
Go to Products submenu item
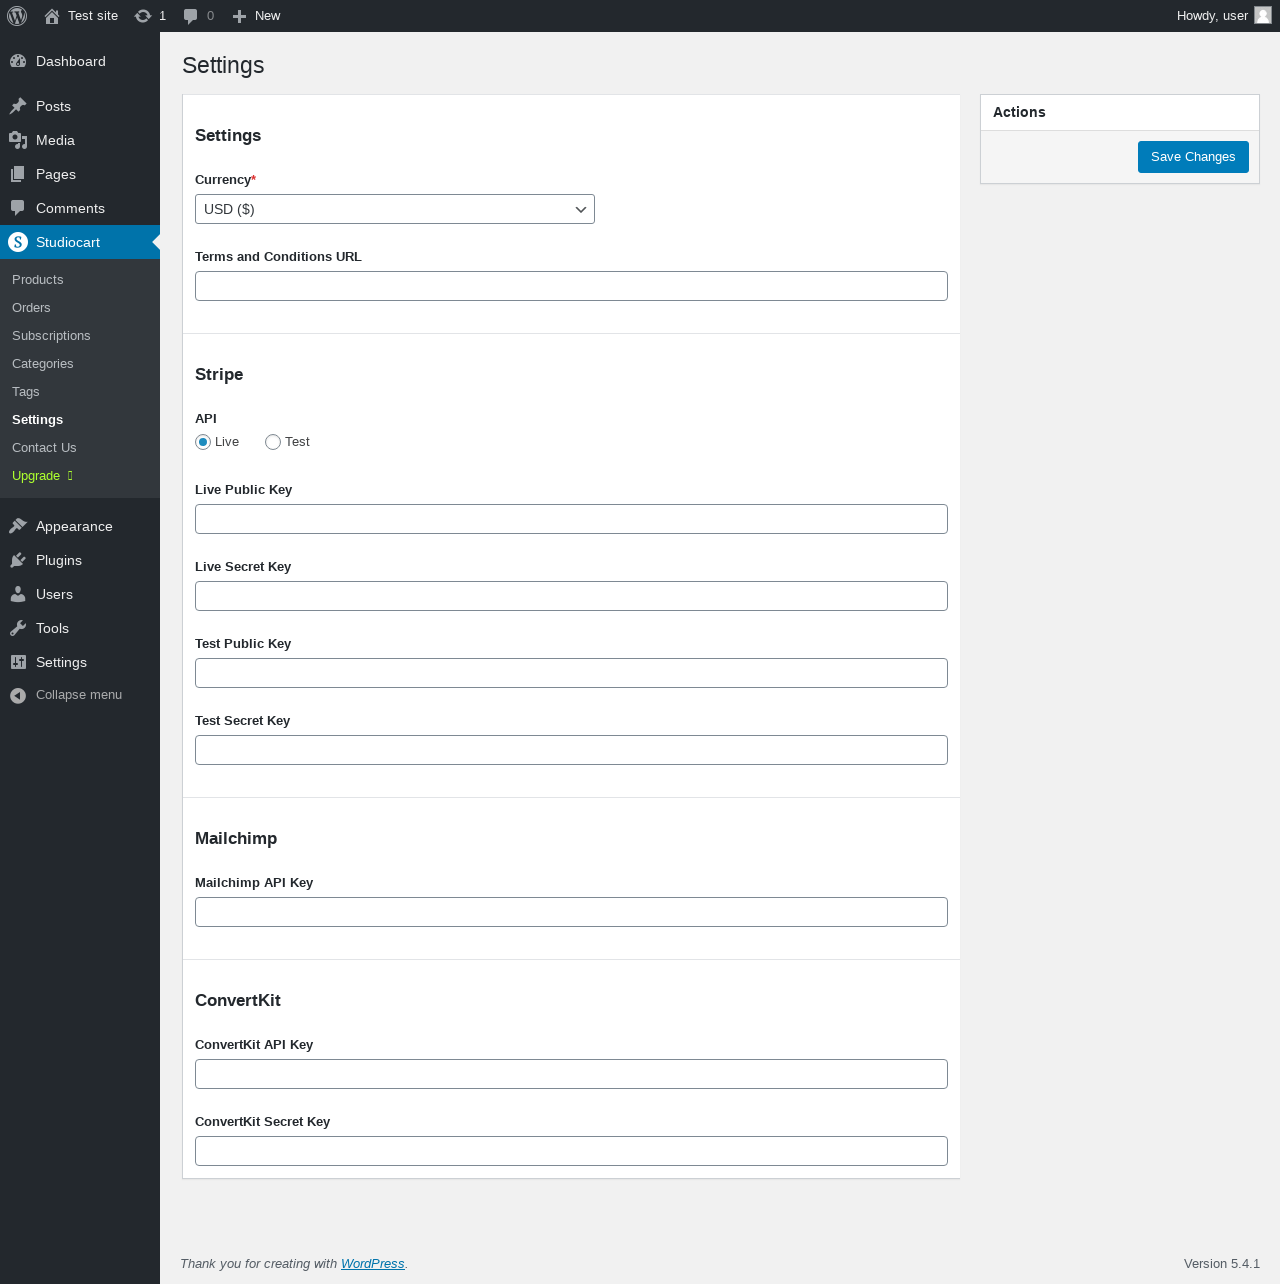pos(38,280)
